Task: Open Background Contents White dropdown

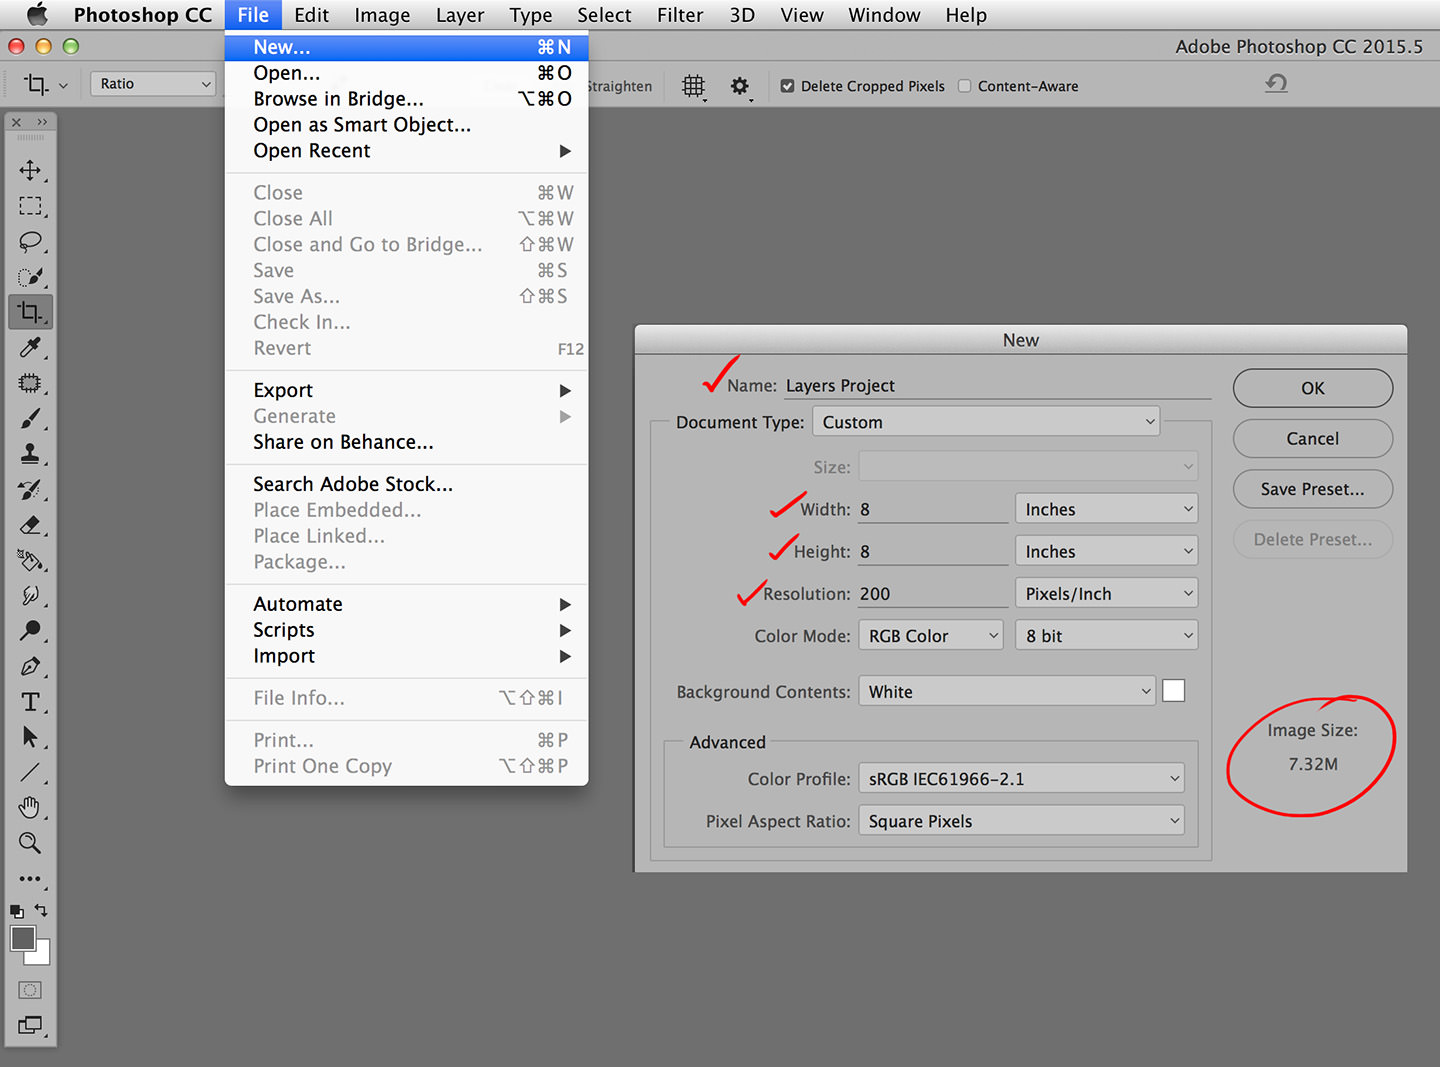Action: pyautogui.click(x=1007, y=691)
